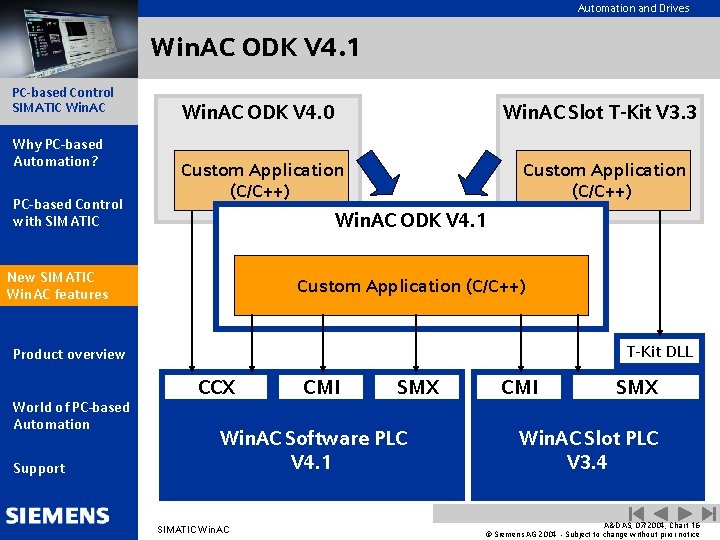The height and width of the screenshot is (540, 720).
Task: Click the WinAC ODK V4.0 heading
Action: pyautogui.click(x=258, y=112)
